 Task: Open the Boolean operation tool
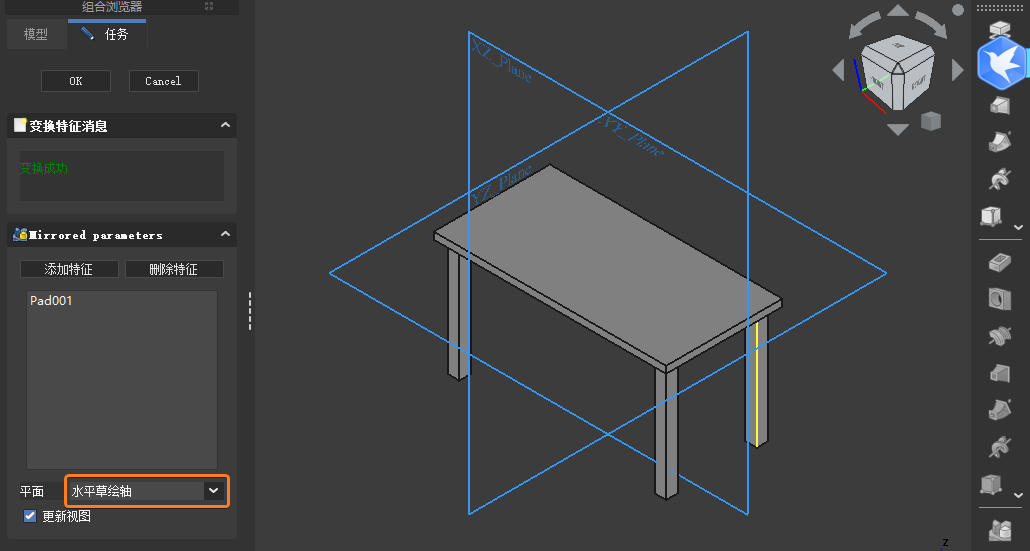coord(999,529)
